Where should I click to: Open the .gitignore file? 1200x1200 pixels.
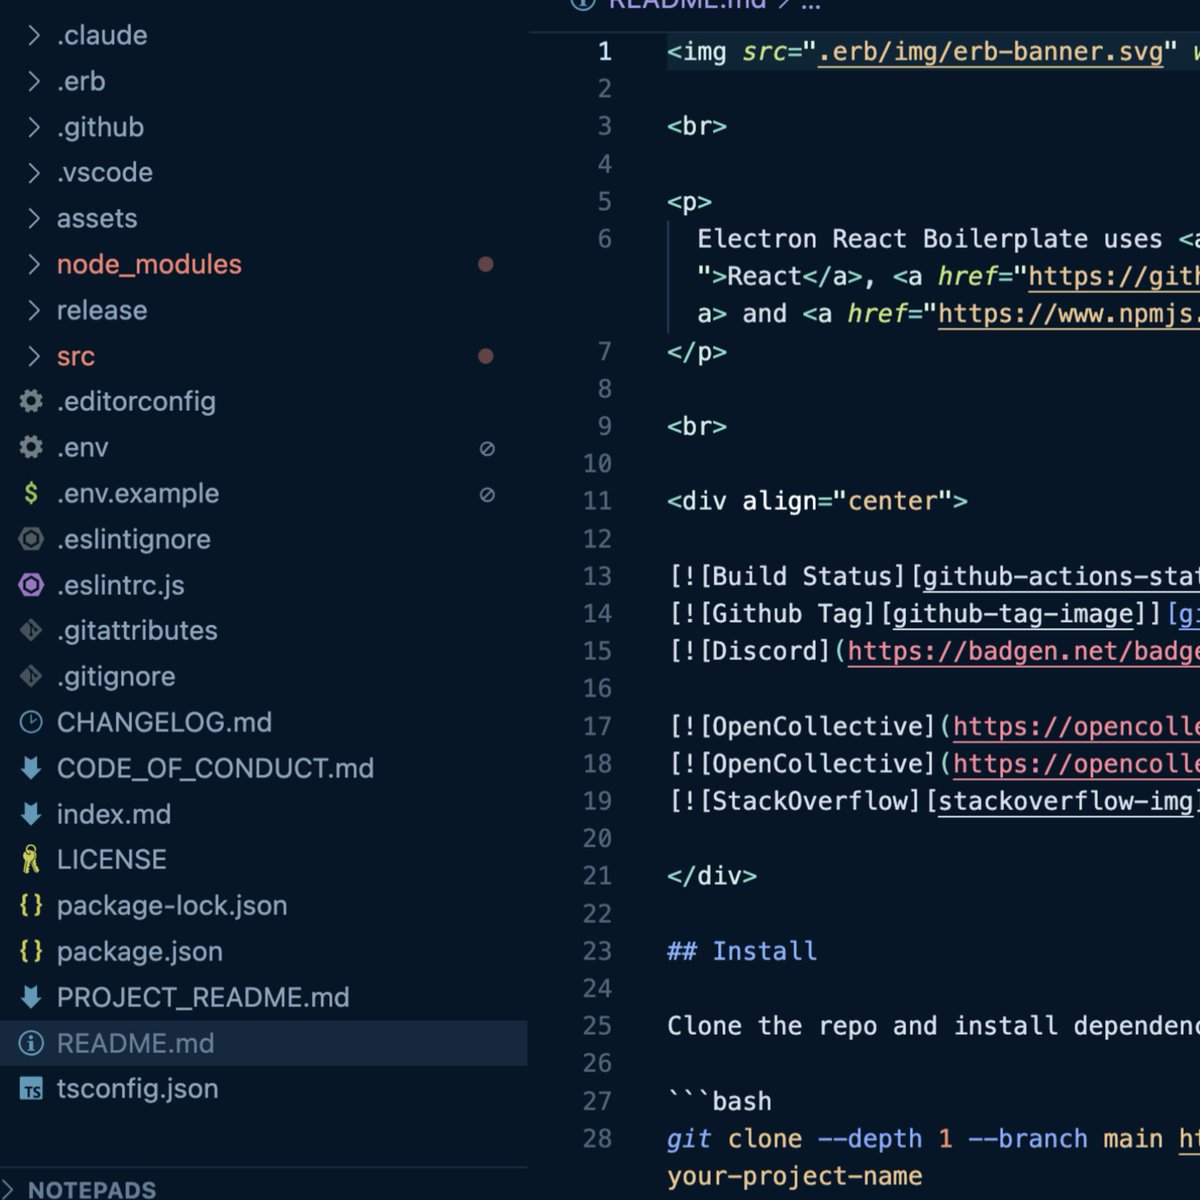[116, 677]
